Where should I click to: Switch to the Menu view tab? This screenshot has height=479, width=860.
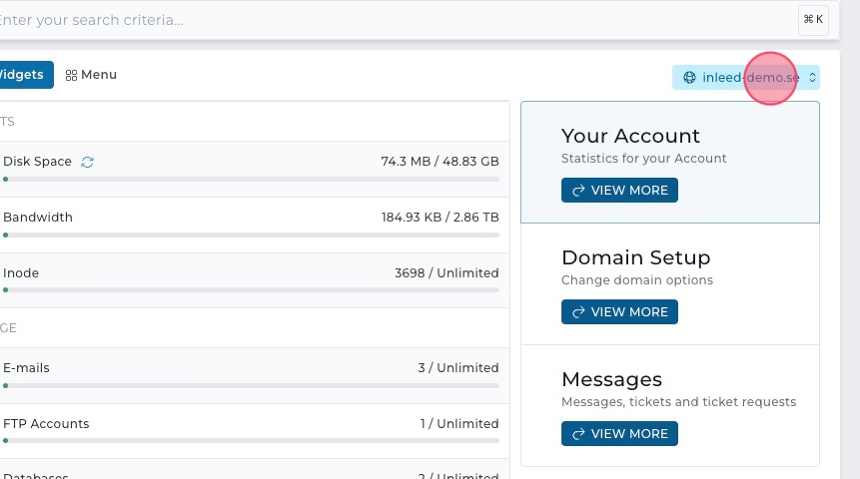click(x=91, y=75)
